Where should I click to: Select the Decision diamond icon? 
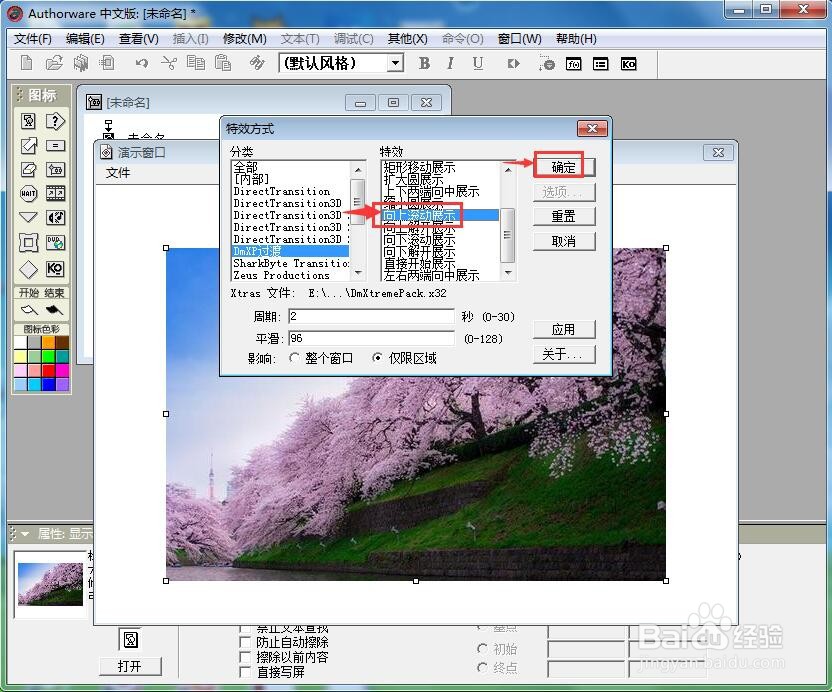pos(29,269)
